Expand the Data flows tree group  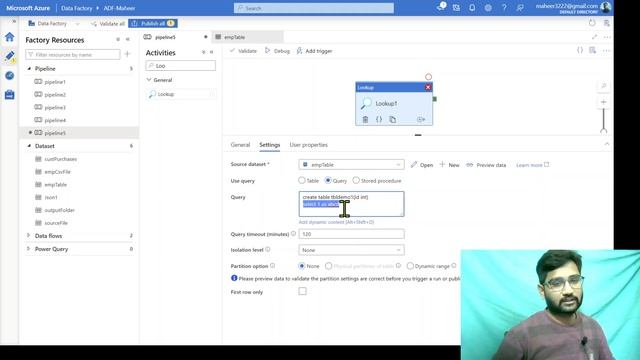(x=28, y=236)
